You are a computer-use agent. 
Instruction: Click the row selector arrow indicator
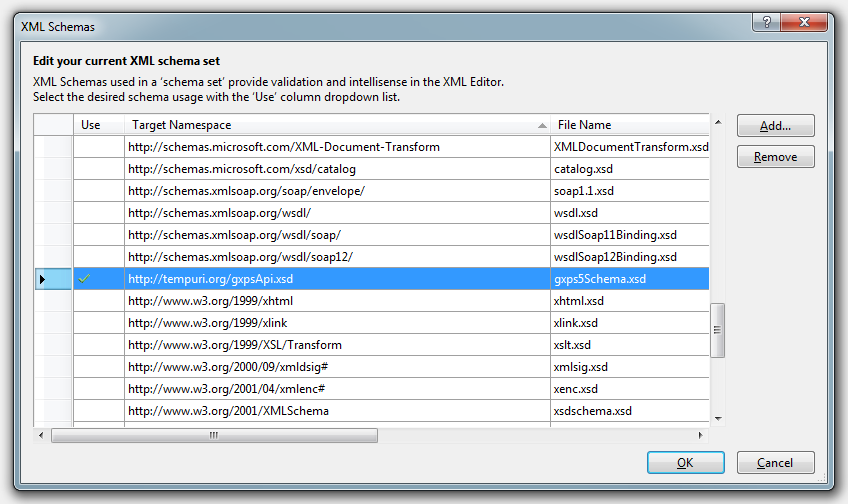pos(42,279)
